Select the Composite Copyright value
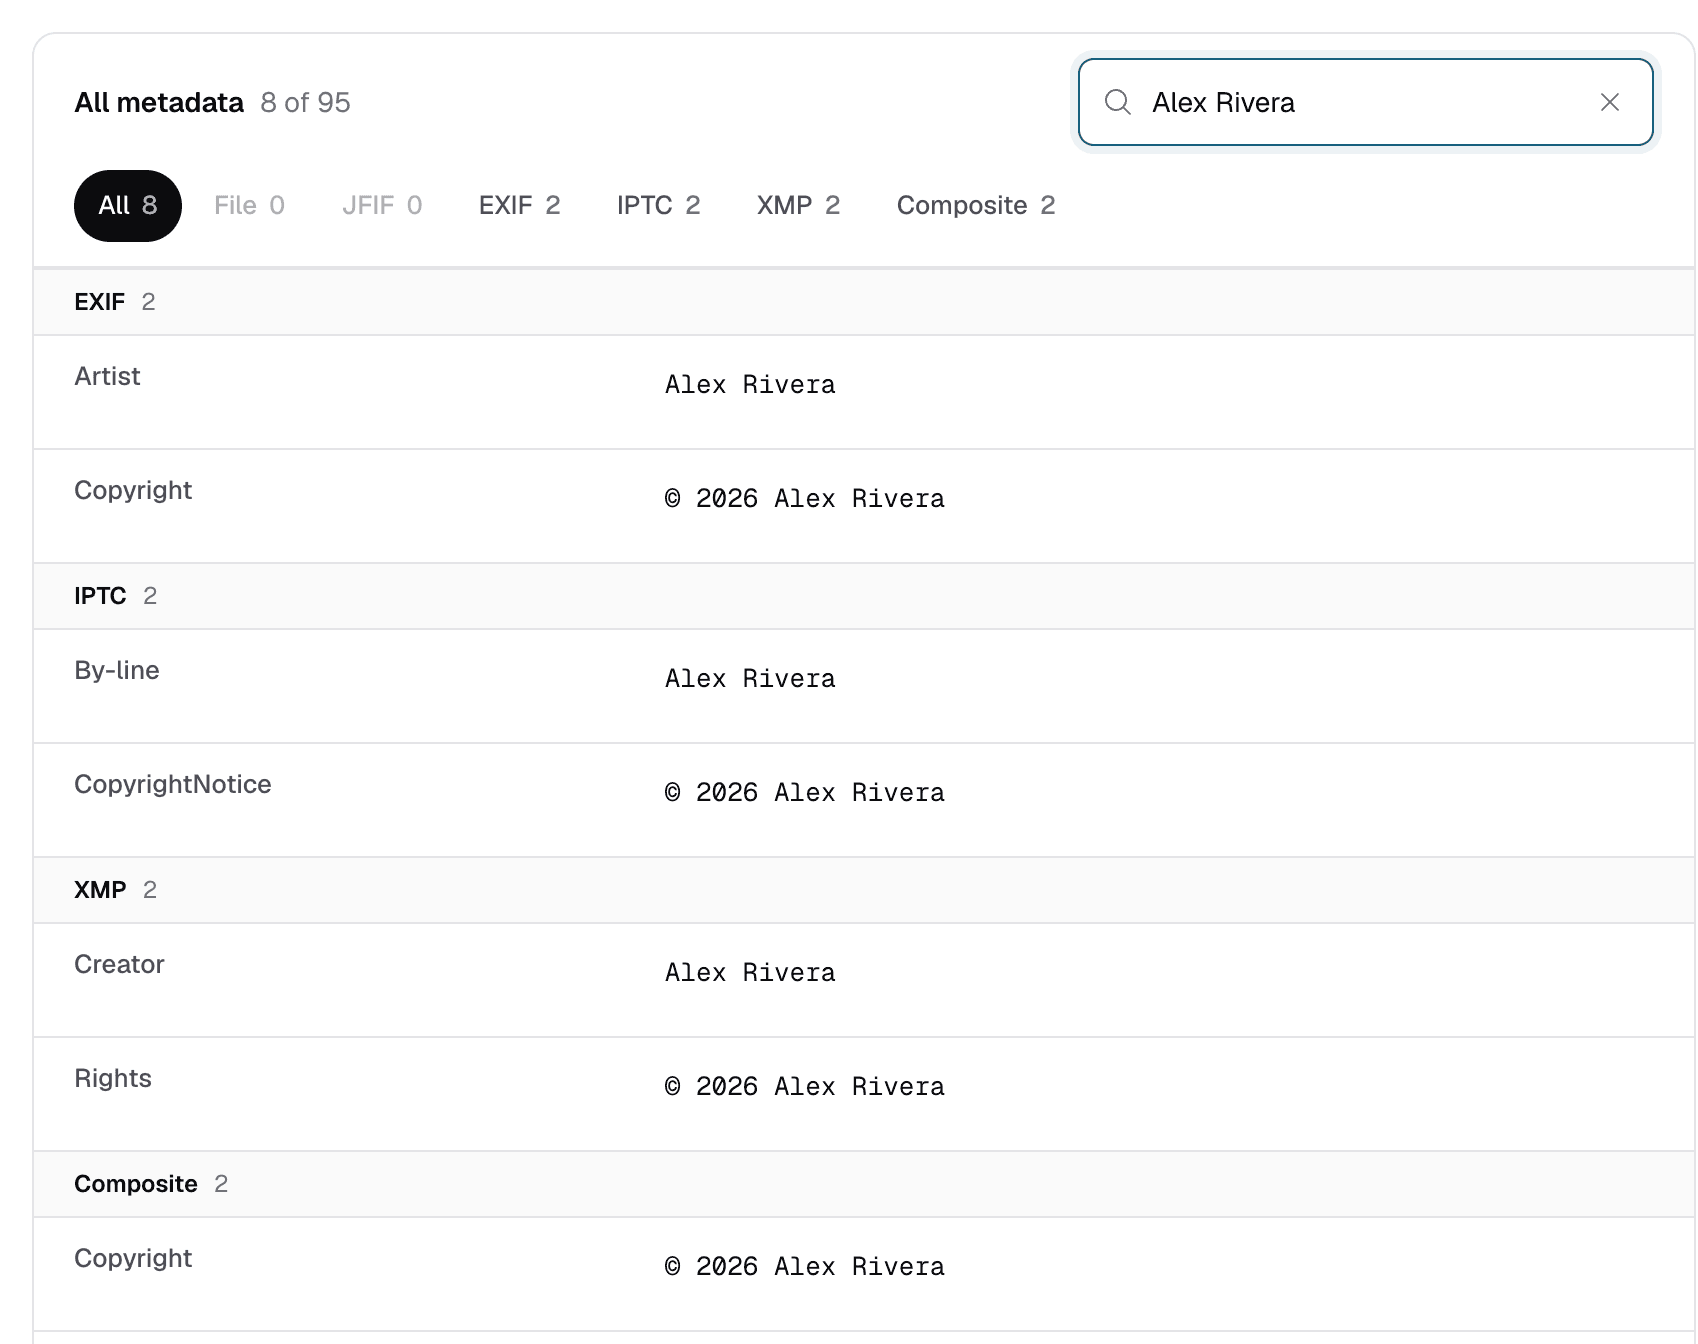Image resolution: width=1698 pixels, height=1344 pixels. tap(805, 1267)
